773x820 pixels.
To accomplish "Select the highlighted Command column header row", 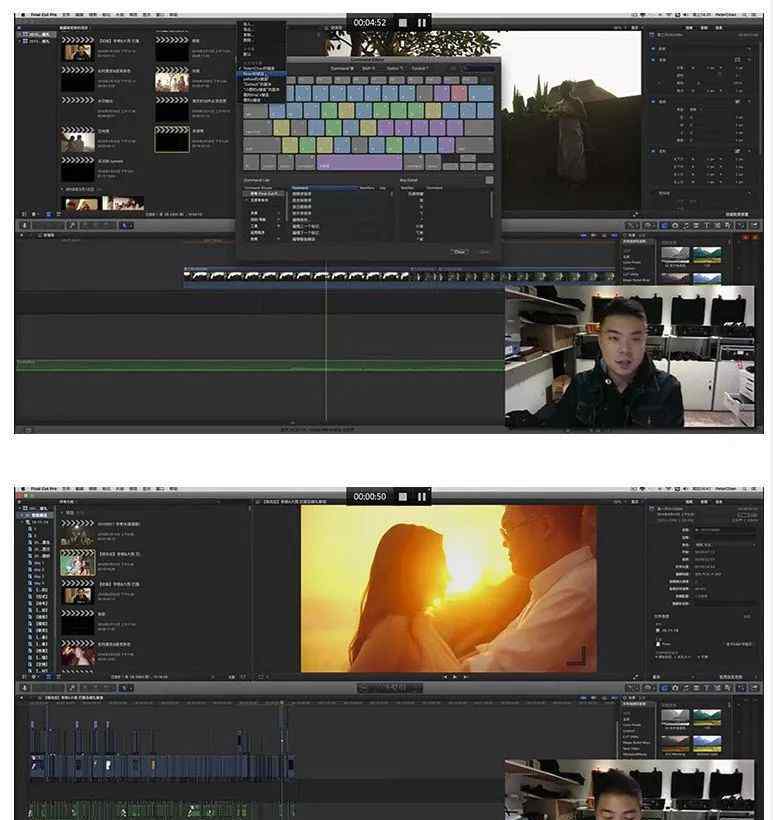I will coord(324,187).
